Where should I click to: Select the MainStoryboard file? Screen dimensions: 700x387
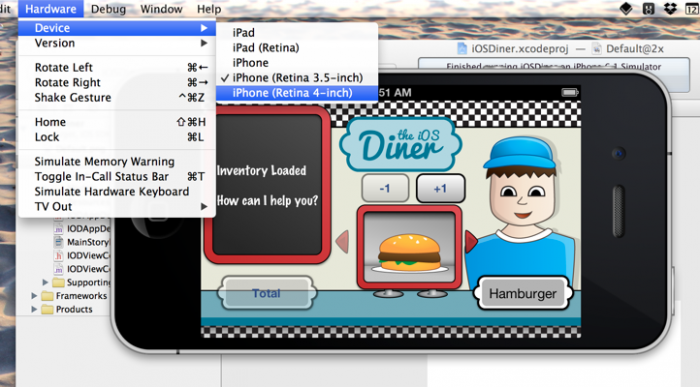click(x=88, y=242)
